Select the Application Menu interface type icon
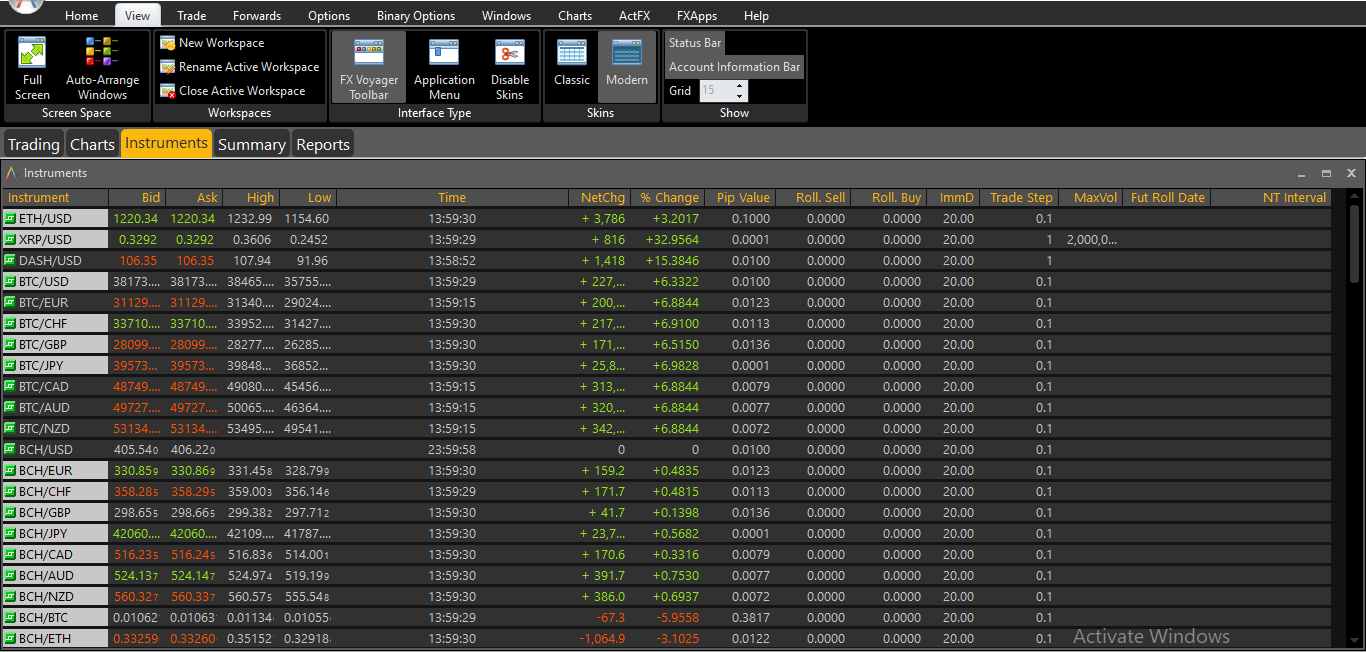 tap(443, 67)
